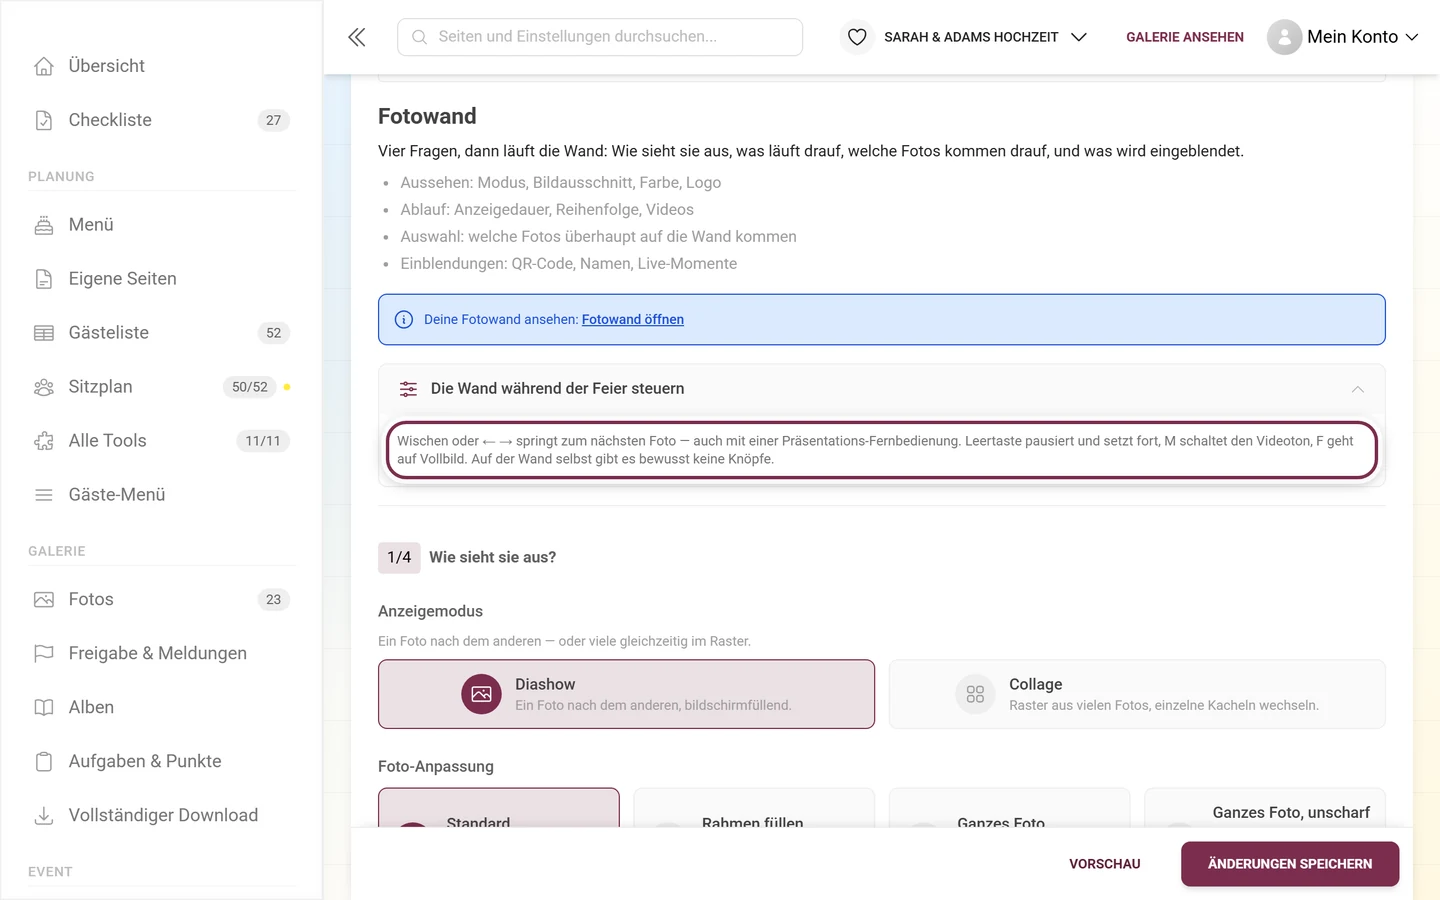Viewport: 1440px width, 900px height.
Task: Open the Menü cake icon entry
Action: coord(44,225)
